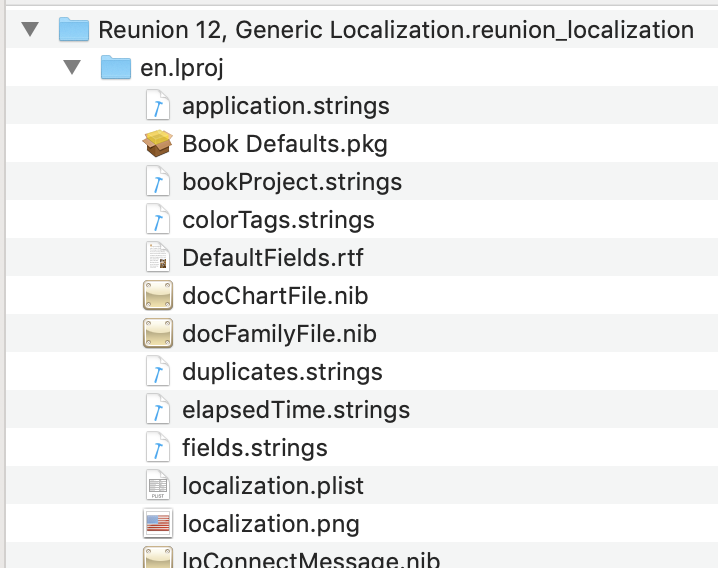Select the lpConnectMessage.nib file name

(311, 558)
